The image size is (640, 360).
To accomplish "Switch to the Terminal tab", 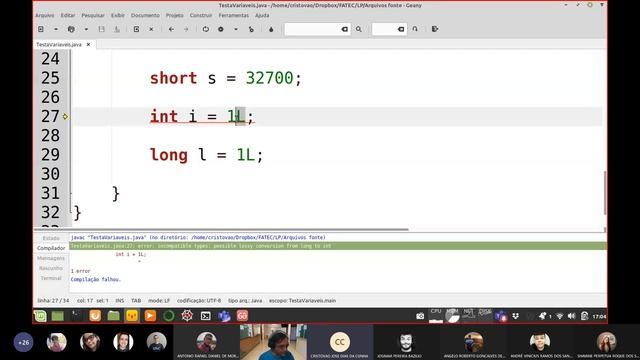I will pyautogui.click(x=51, y=278).
